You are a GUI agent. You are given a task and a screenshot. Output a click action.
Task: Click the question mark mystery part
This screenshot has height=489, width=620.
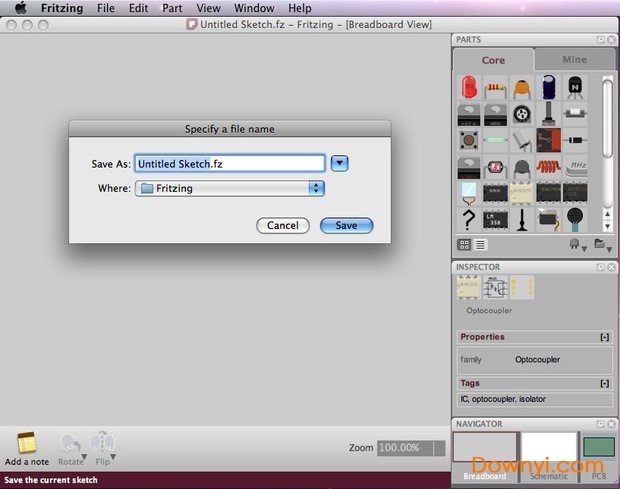tap(468, 219)
